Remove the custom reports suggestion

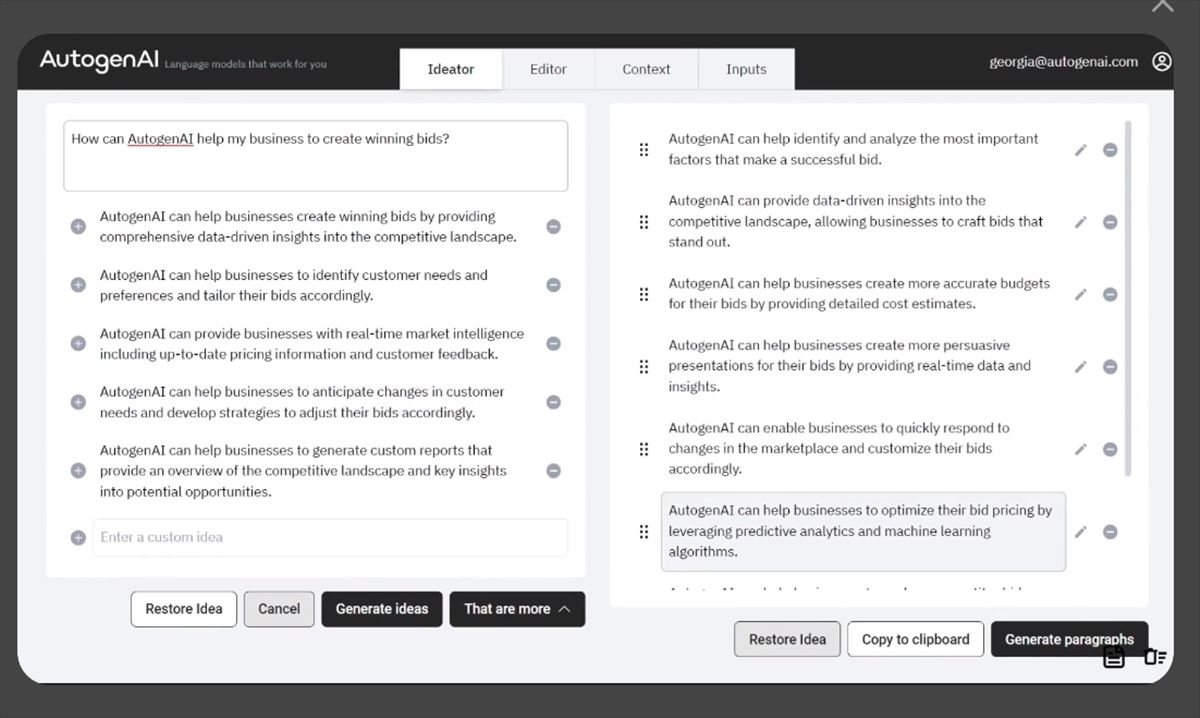[553, 471]
